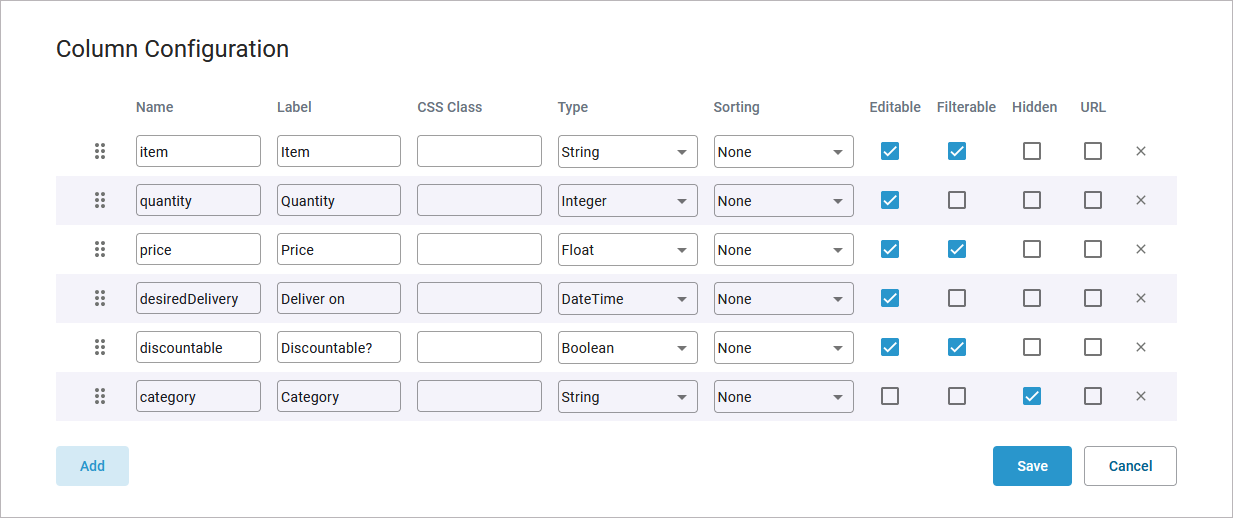1233x518 pixels.
Task: Remove the item row using the X
Action: coord(1141,151)
